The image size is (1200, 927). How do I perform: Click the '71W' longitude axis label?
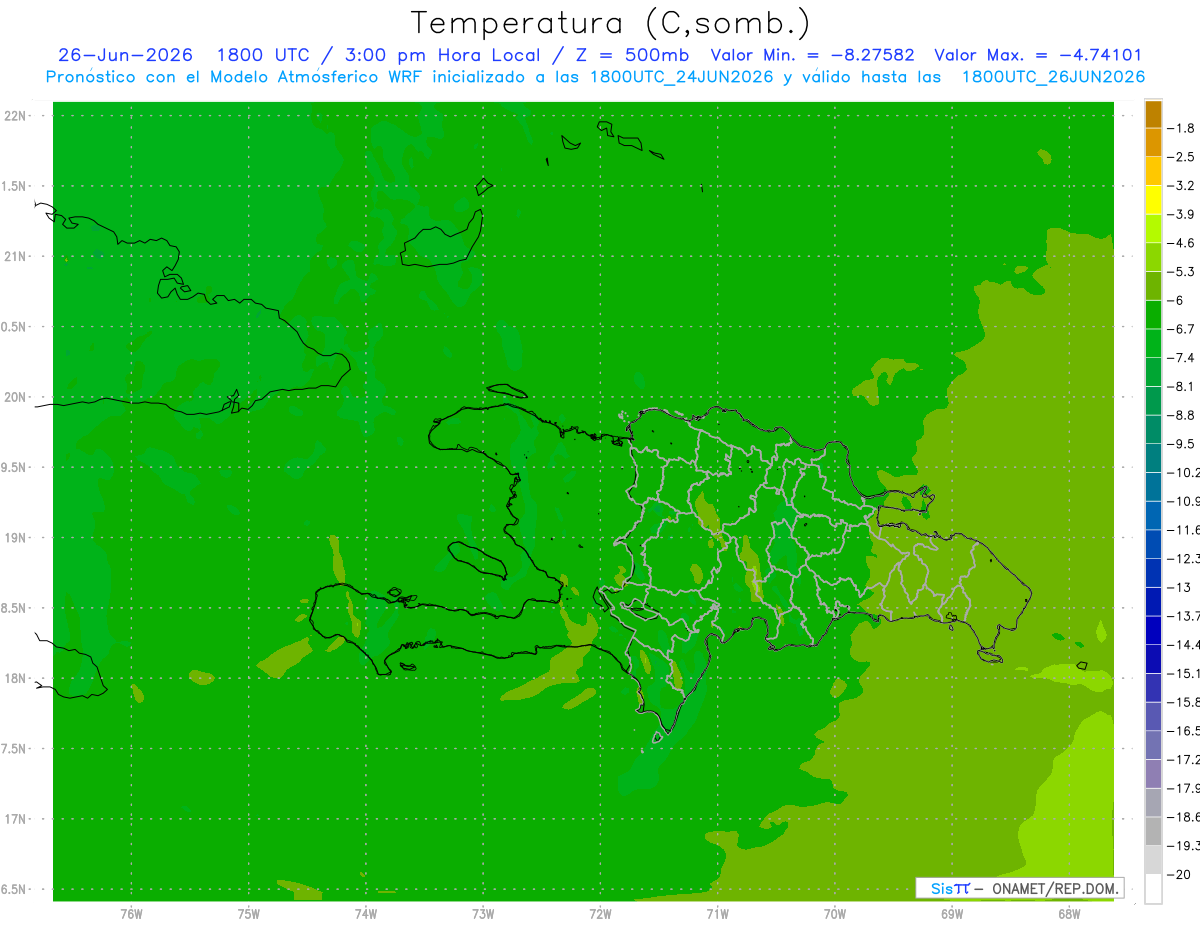point(717,913)
